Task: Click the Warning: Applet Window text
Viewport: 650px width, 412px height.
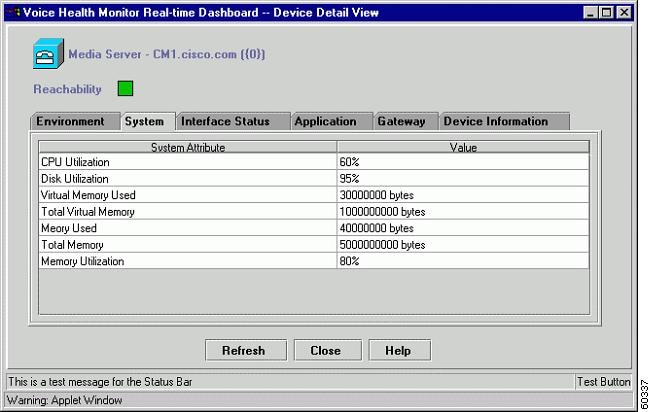Action: (x=65, y=400)
